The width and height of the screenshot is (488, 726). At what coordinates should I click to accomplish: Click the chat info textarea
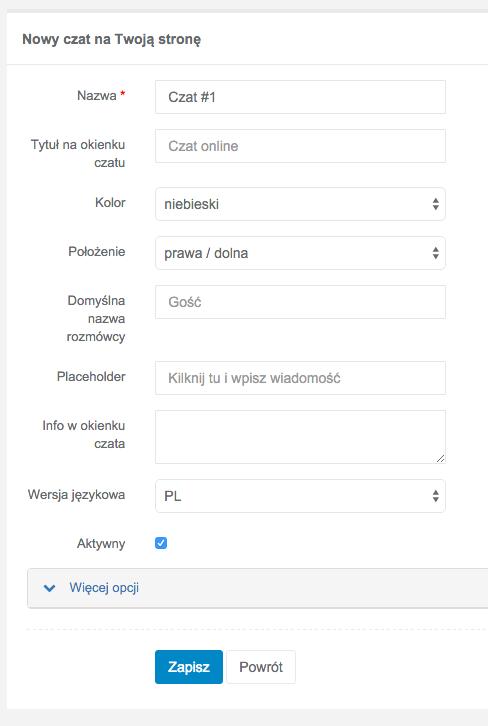click(300, 437)
